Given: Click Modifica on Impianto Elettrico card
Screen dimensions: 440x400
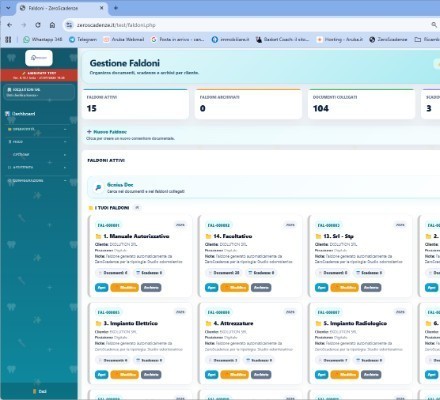Looking at the screenshot, I should click(x=124, y=375).
